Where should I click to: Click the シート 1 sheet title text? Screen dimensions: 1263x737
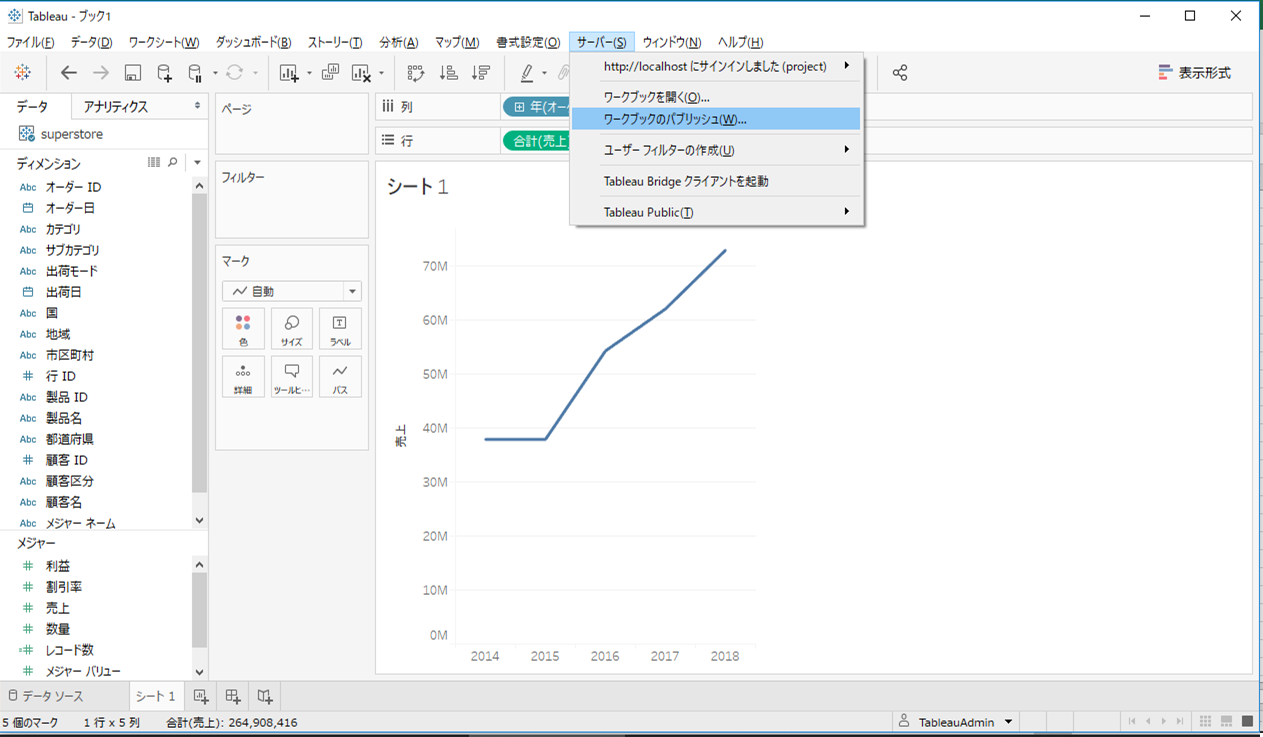tap(418, 186)
